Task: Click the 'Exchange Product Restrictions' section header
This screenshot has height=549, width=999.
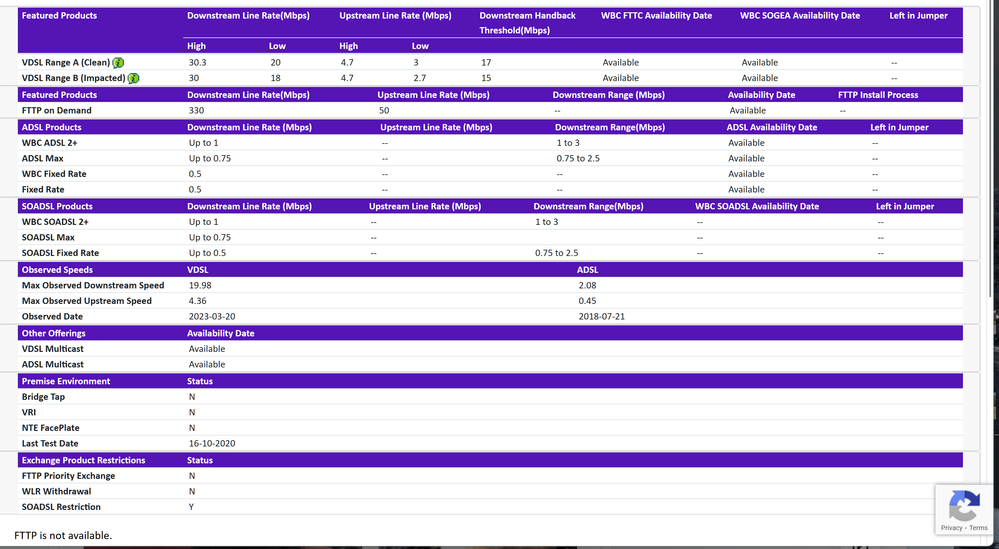Action: pos(83,460)
